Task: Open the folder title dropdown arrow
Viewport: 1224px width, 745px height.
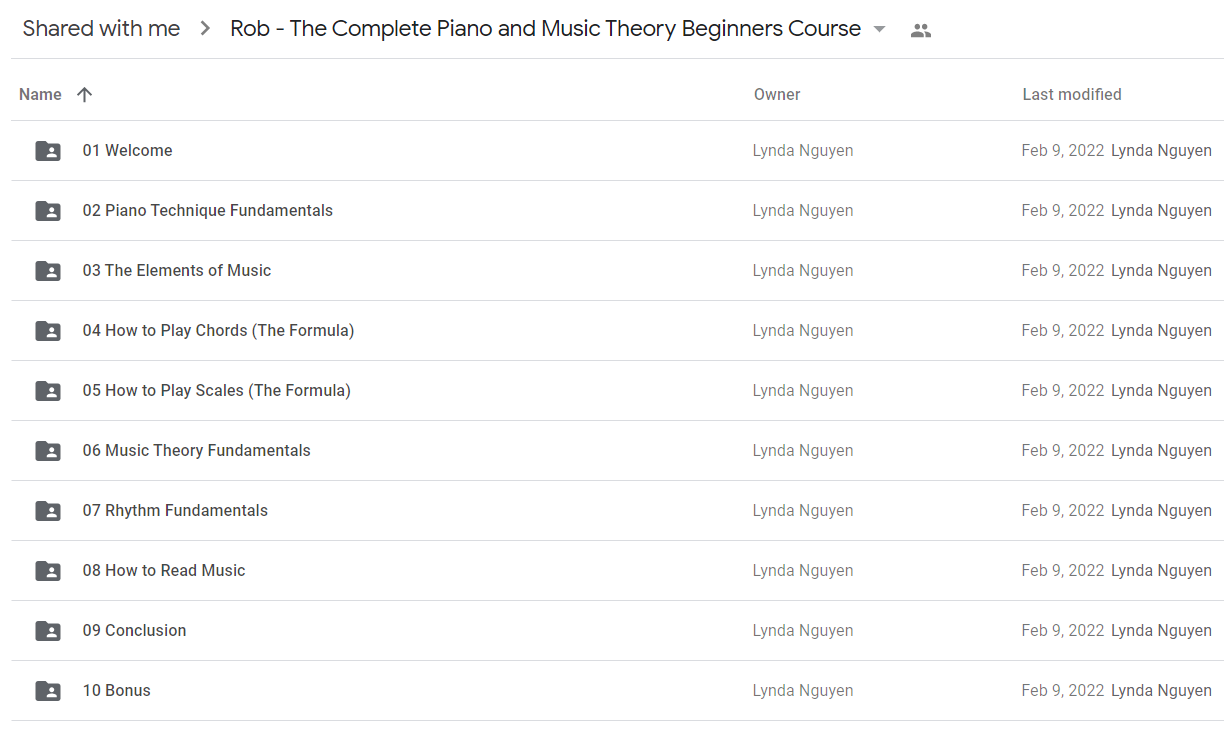Action: [879, 29]
